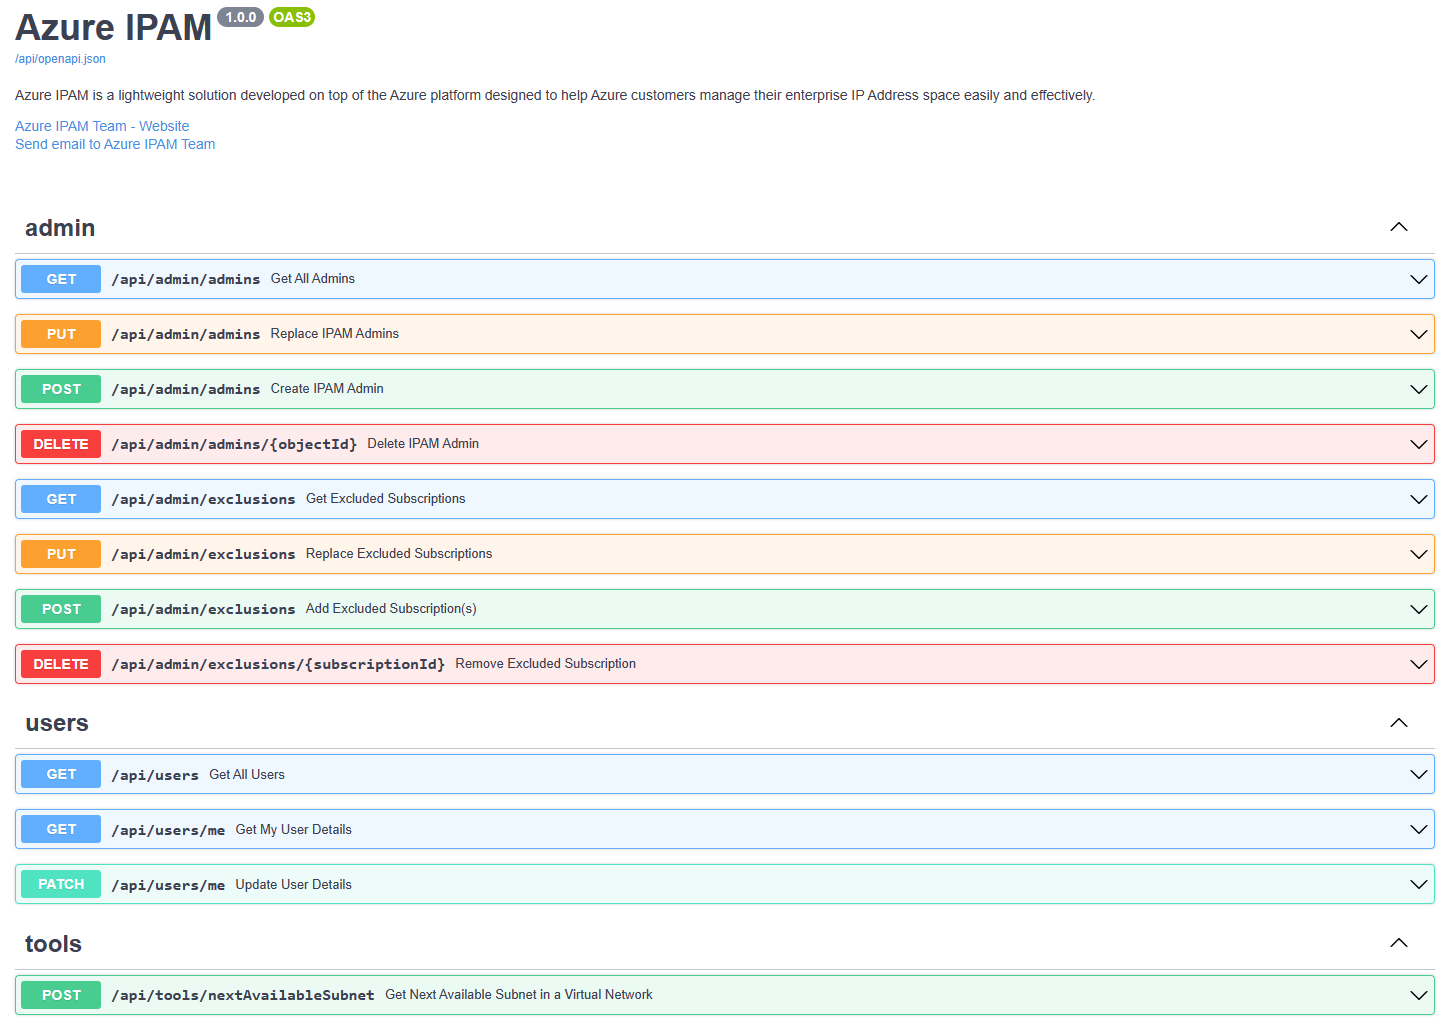Click POST badge for nextAvailableSubnet
The height and width of the screenshot is (1028, 1450).
tap(61, 995)
